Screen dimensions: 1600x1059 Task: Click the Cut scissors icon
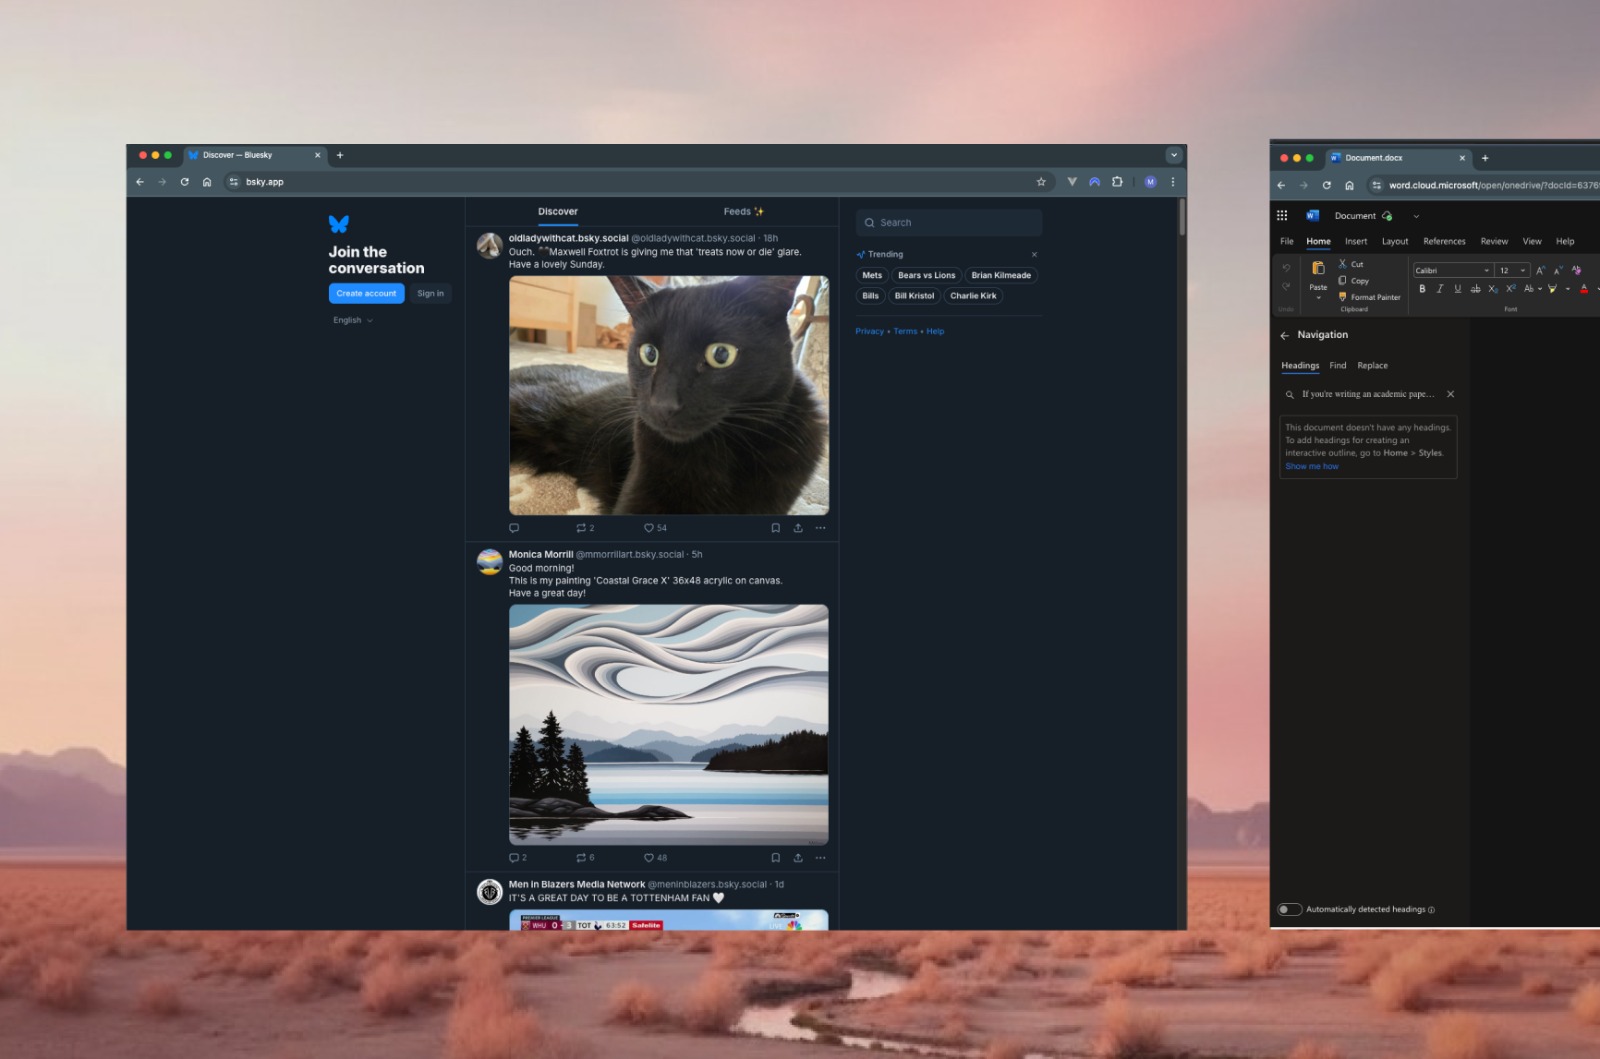(1343, 264)
